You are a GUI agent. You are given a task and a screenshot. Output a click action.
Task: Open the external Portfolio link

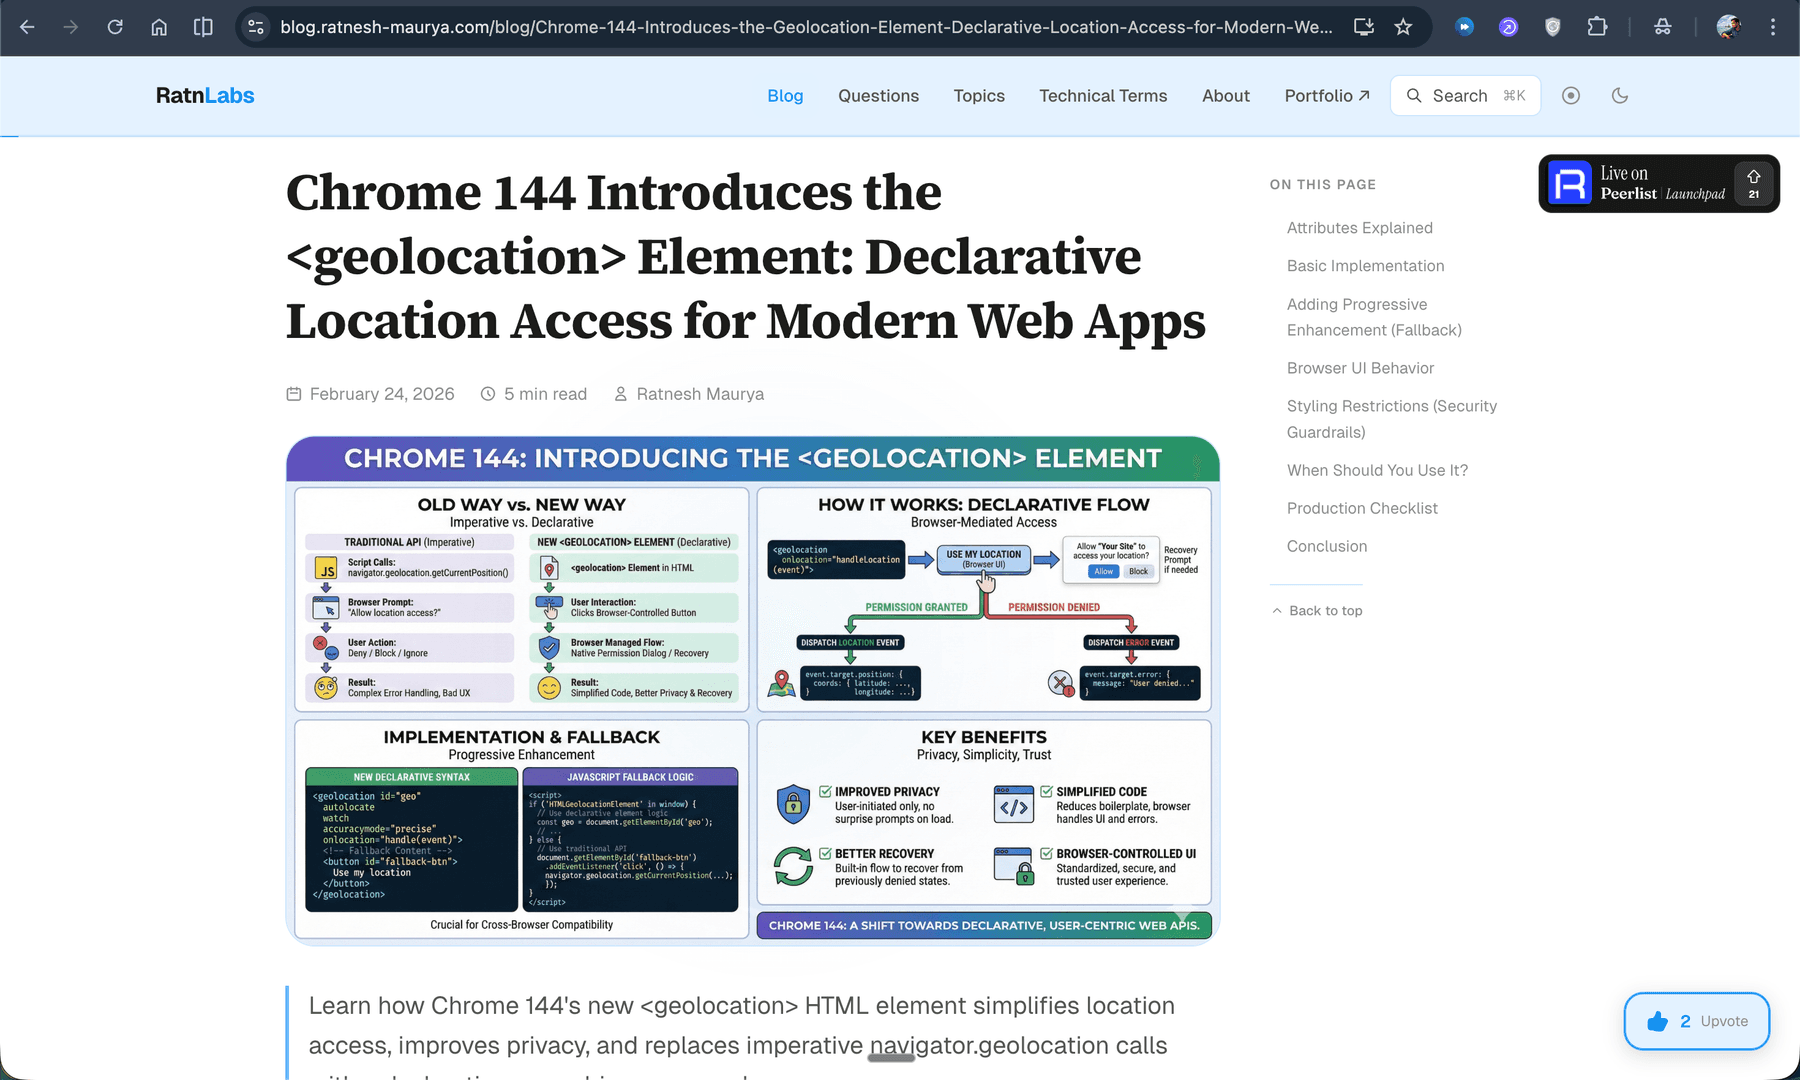[1327, 96]
